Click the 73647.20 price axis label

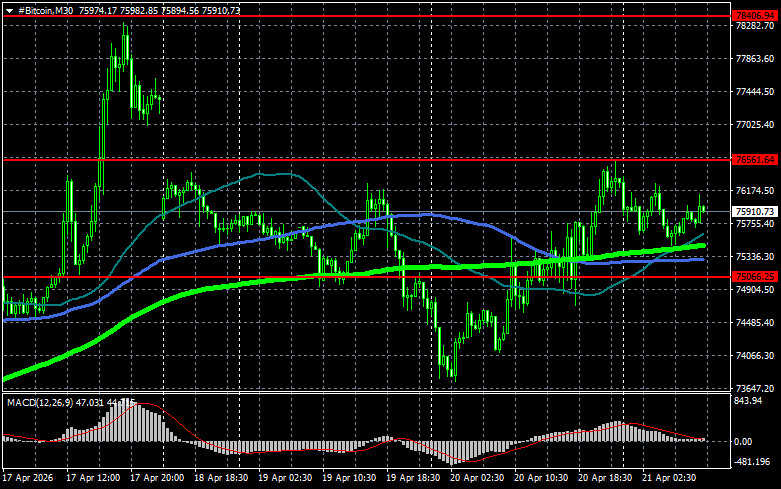coord(755,388)
